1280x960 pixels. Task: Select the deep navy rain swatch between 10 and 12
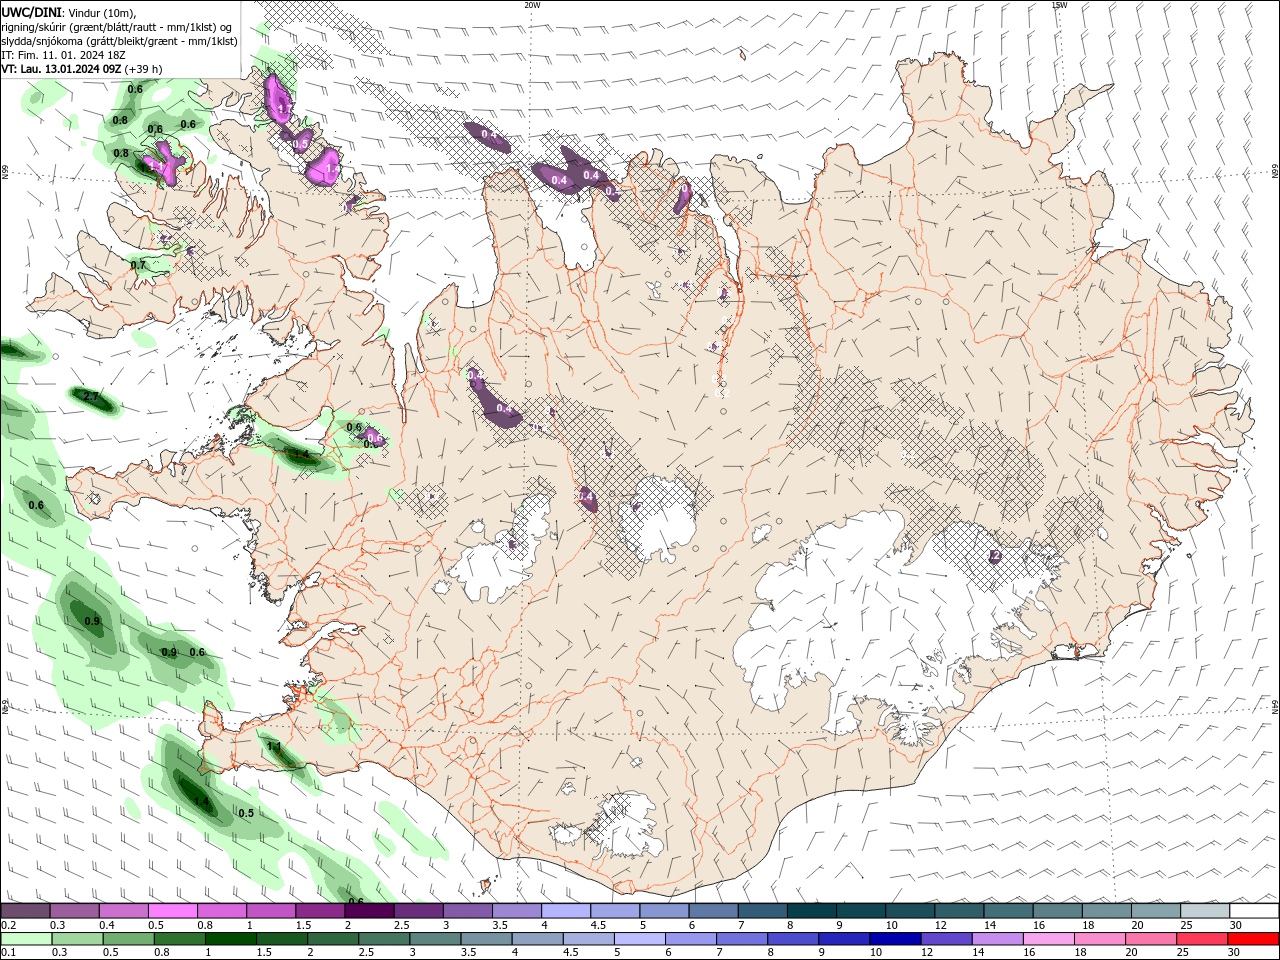coord(893,939)
